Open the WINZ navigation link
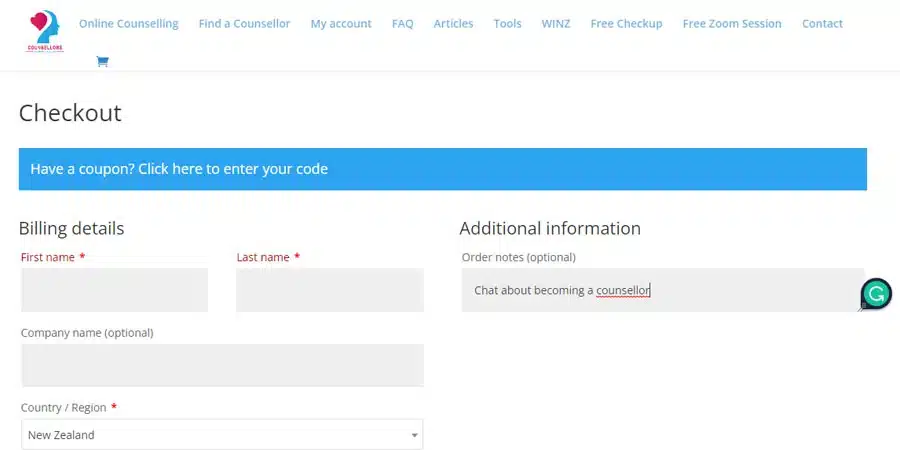The width and height of the screenshot is (900, 450). pos(555,23)
